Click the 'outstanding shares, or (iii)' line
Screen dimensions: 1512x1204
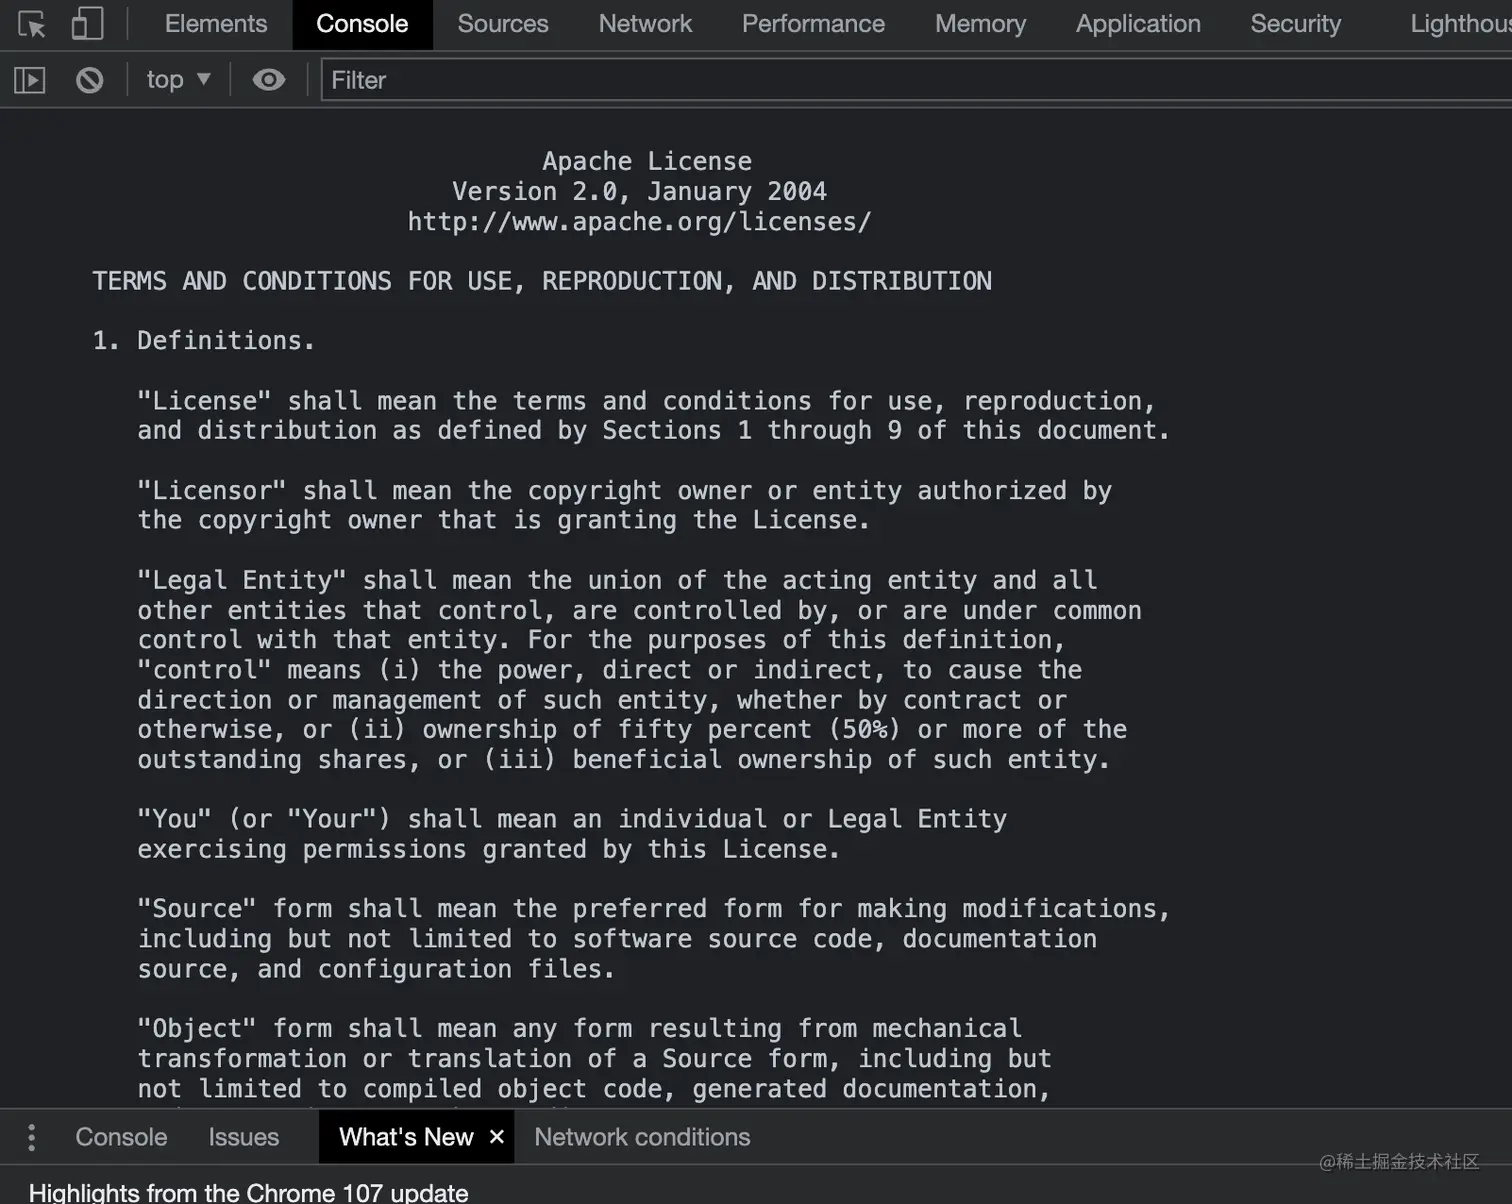(x=624, y=760)
